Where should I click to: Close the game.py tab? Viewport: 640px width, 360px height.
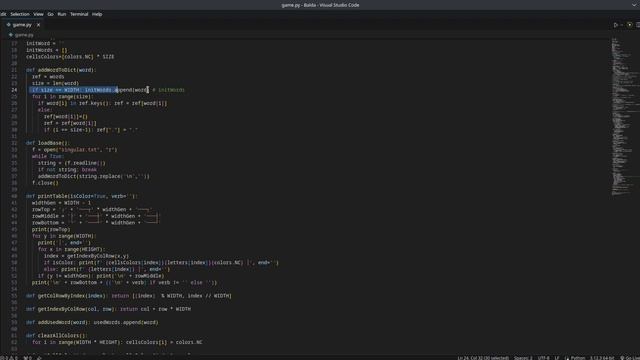pyautogui.click(x=38, y=25)
